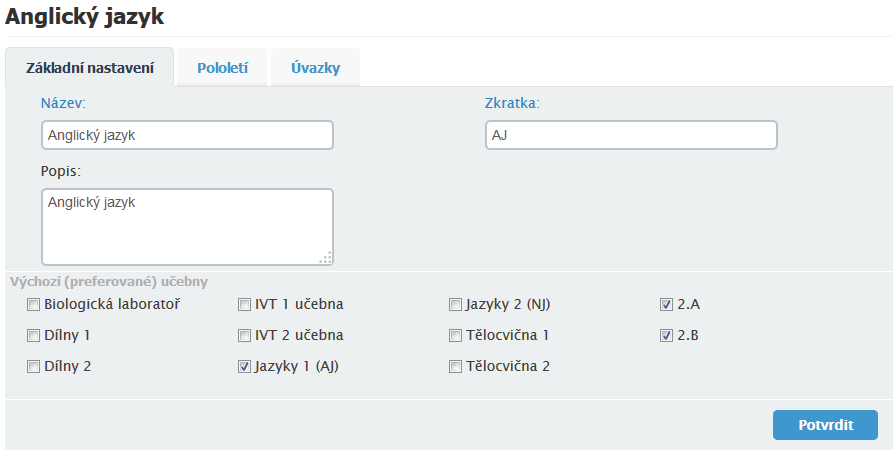This screenshot has width=894, height=450.
Task: Disable the 2.B classroom checkbox
Action: pos(666,335)
